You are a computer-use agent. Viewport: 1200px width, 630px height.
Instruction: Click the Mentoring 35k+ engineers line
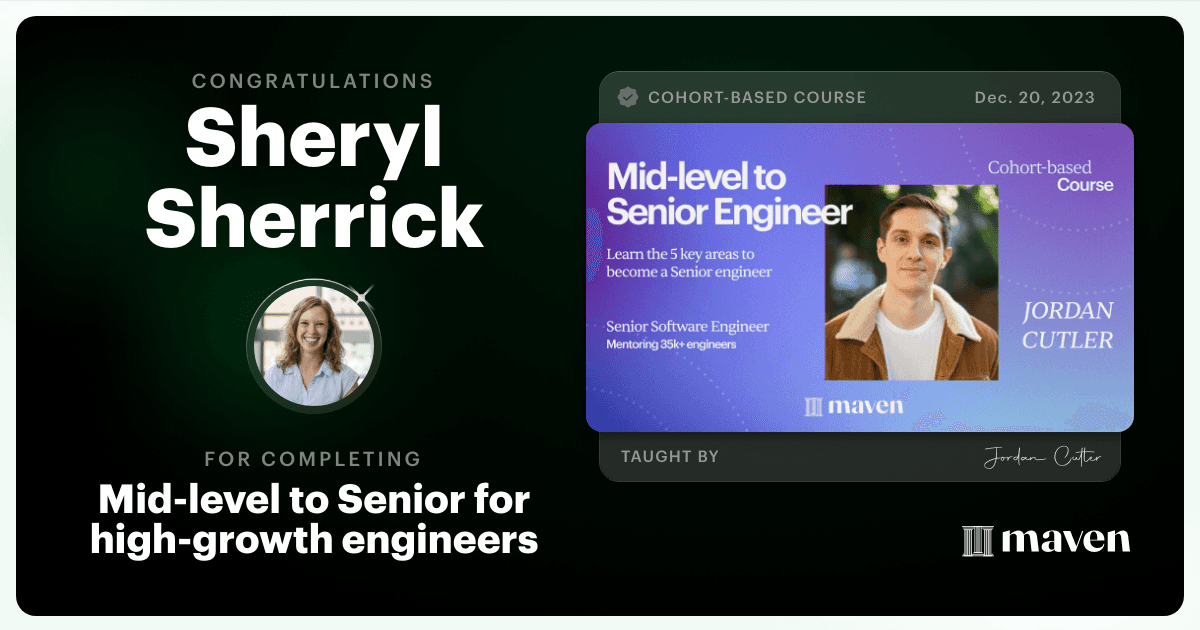point(669,345)
